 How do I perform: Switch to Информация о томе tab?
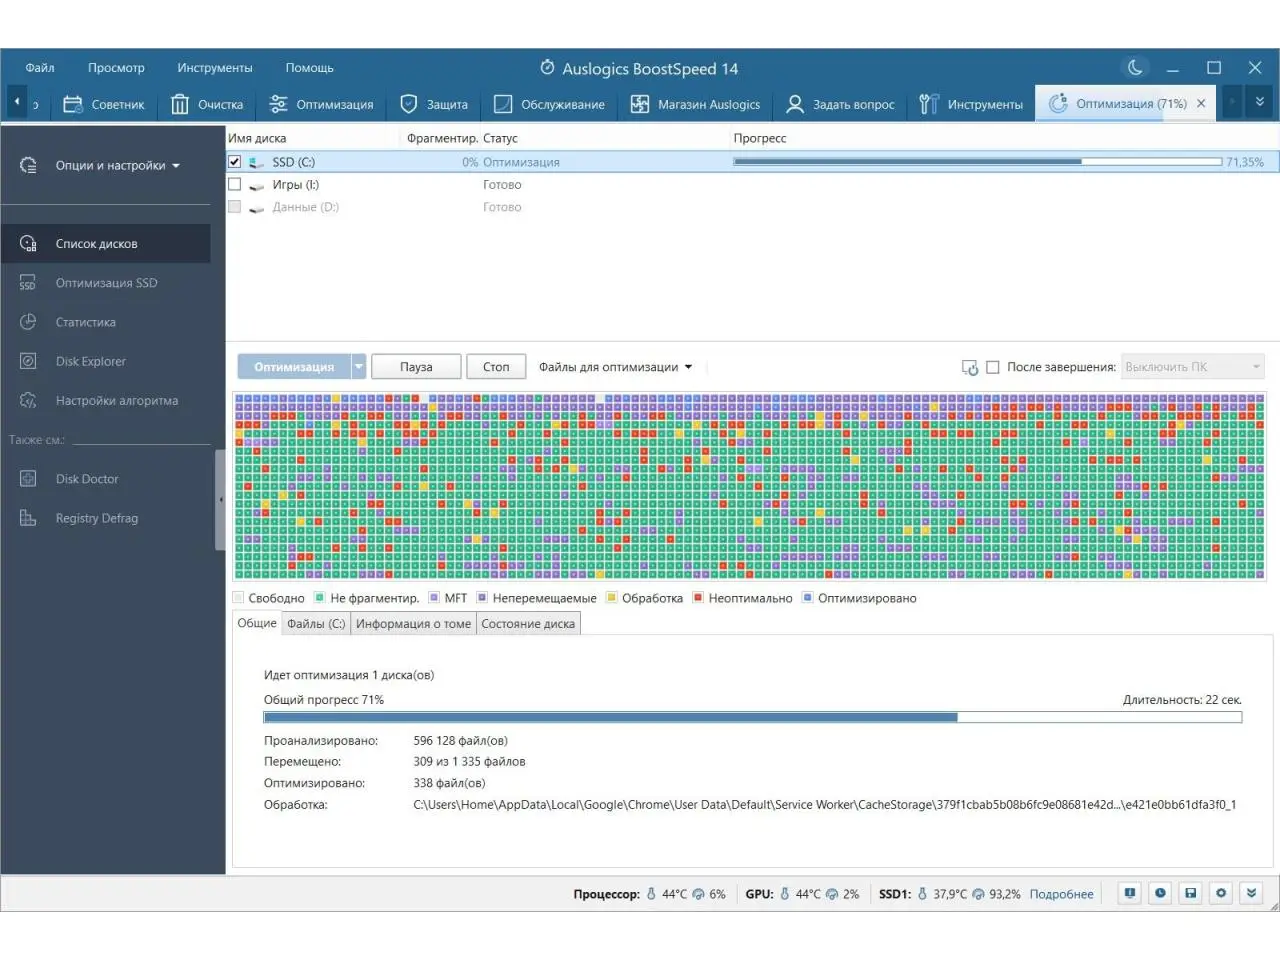(x=413, y=624)
